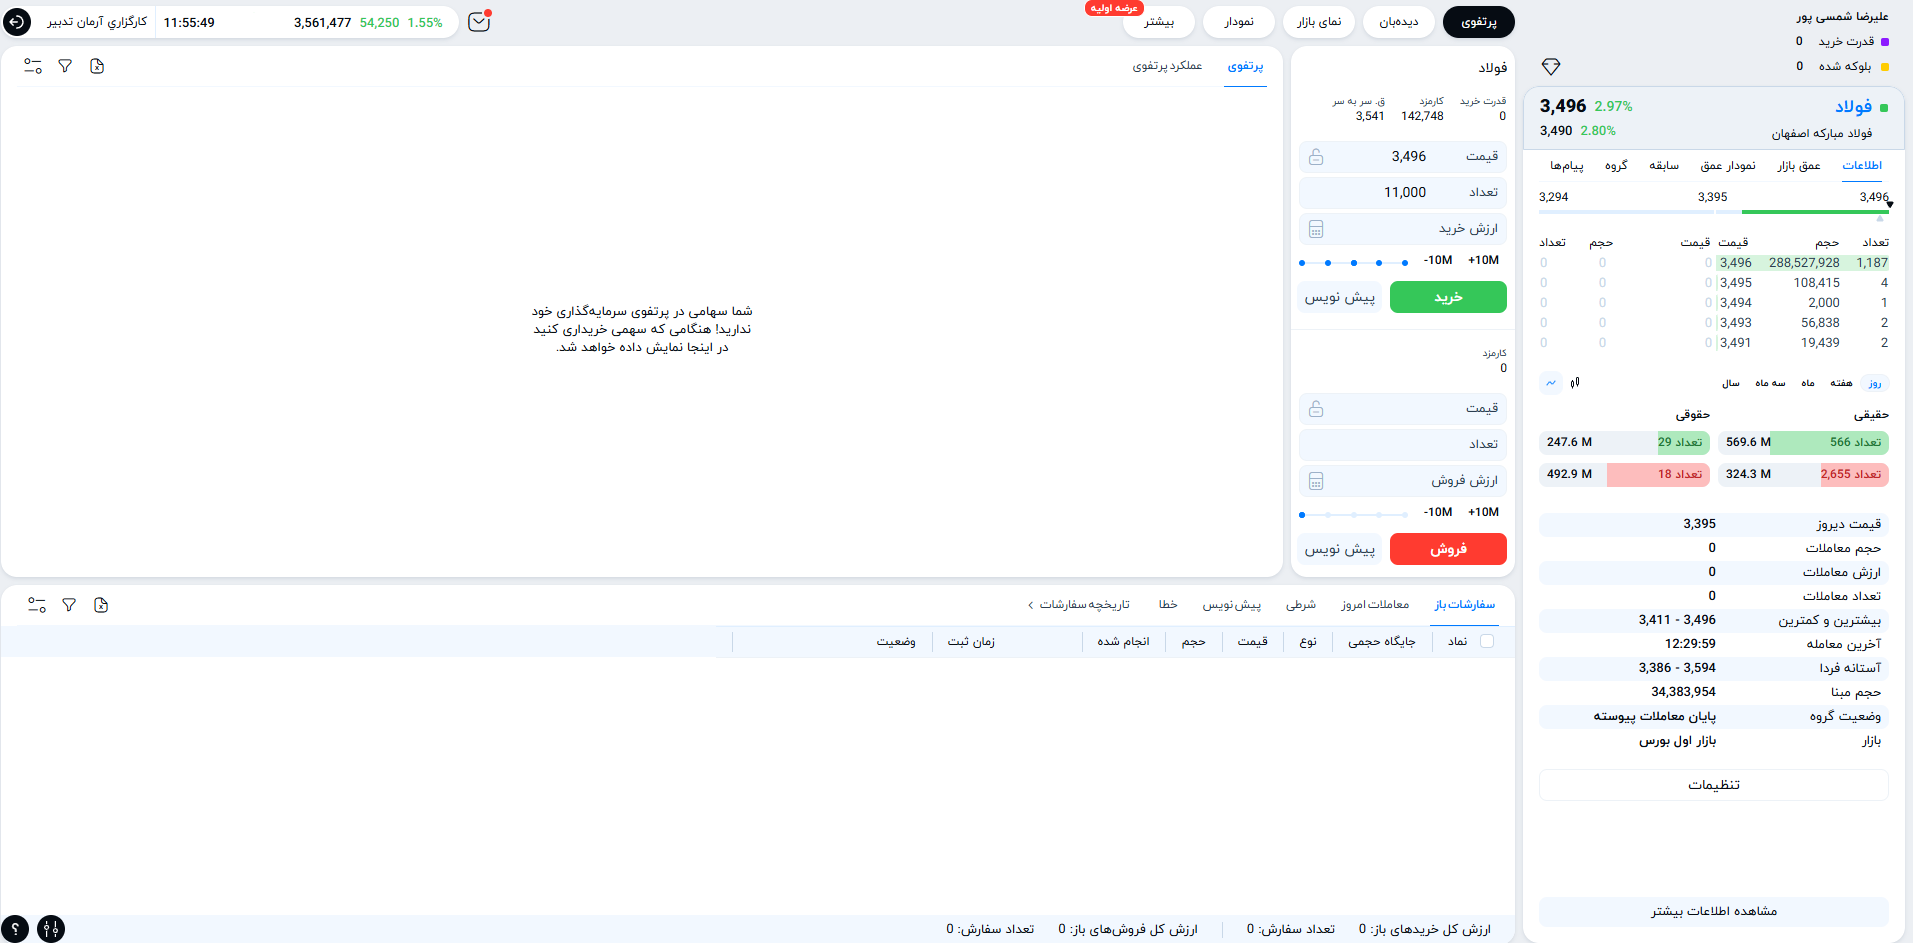Viewport: 1913px width, 943px height.
Task: Open the portfolio filter funnel icon
Action: tap(65, 65)
